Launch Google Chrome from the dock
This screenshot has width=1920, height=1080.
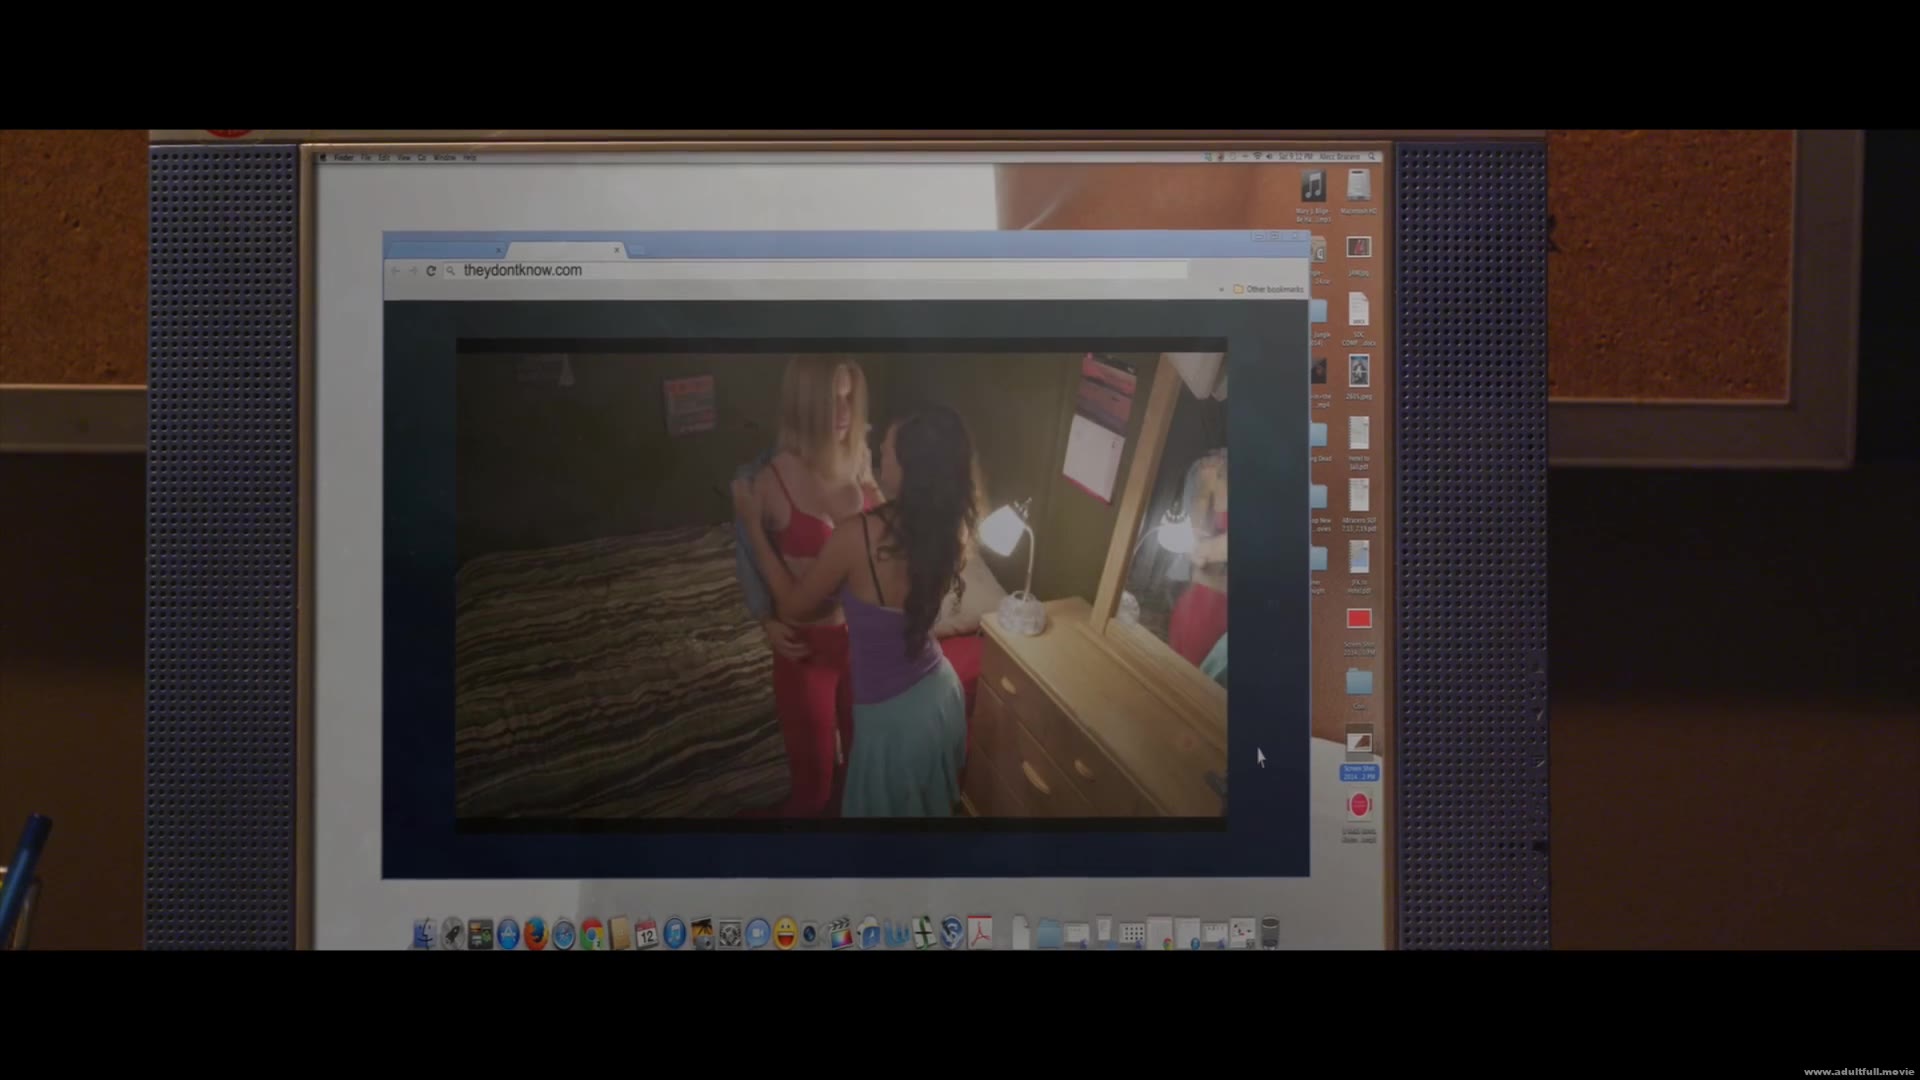[x=592, y=934]
